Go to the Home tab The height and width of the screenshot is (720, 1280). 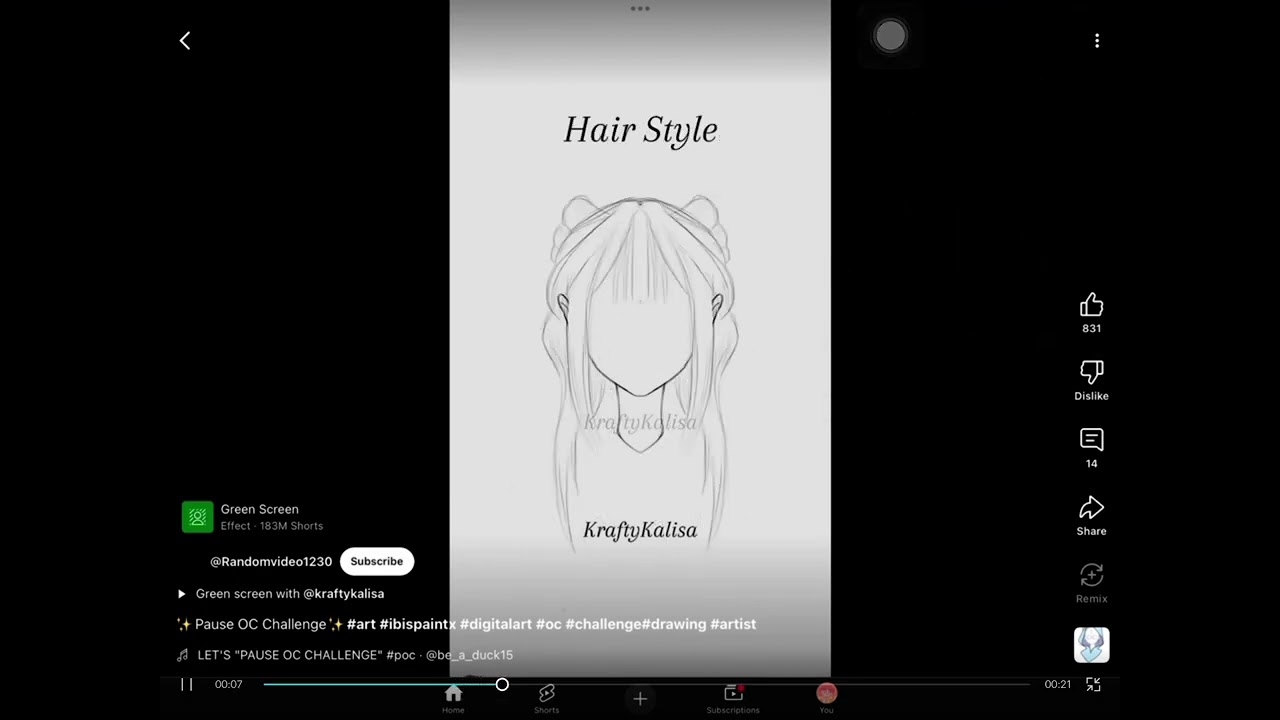453,699
